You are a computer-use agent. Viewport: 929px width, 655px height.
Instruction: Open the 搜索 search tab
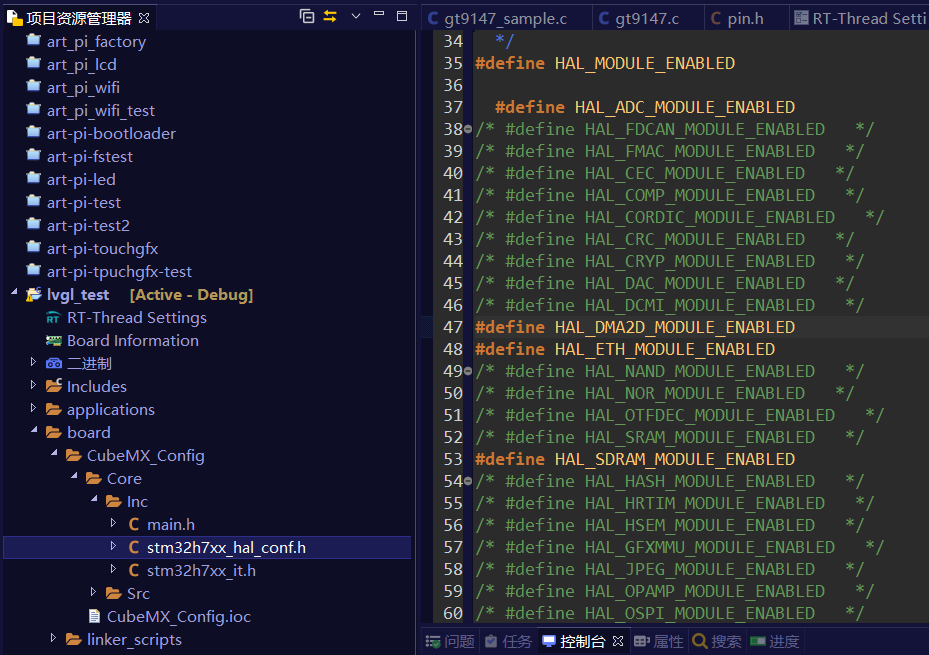[x=717, y=641]
